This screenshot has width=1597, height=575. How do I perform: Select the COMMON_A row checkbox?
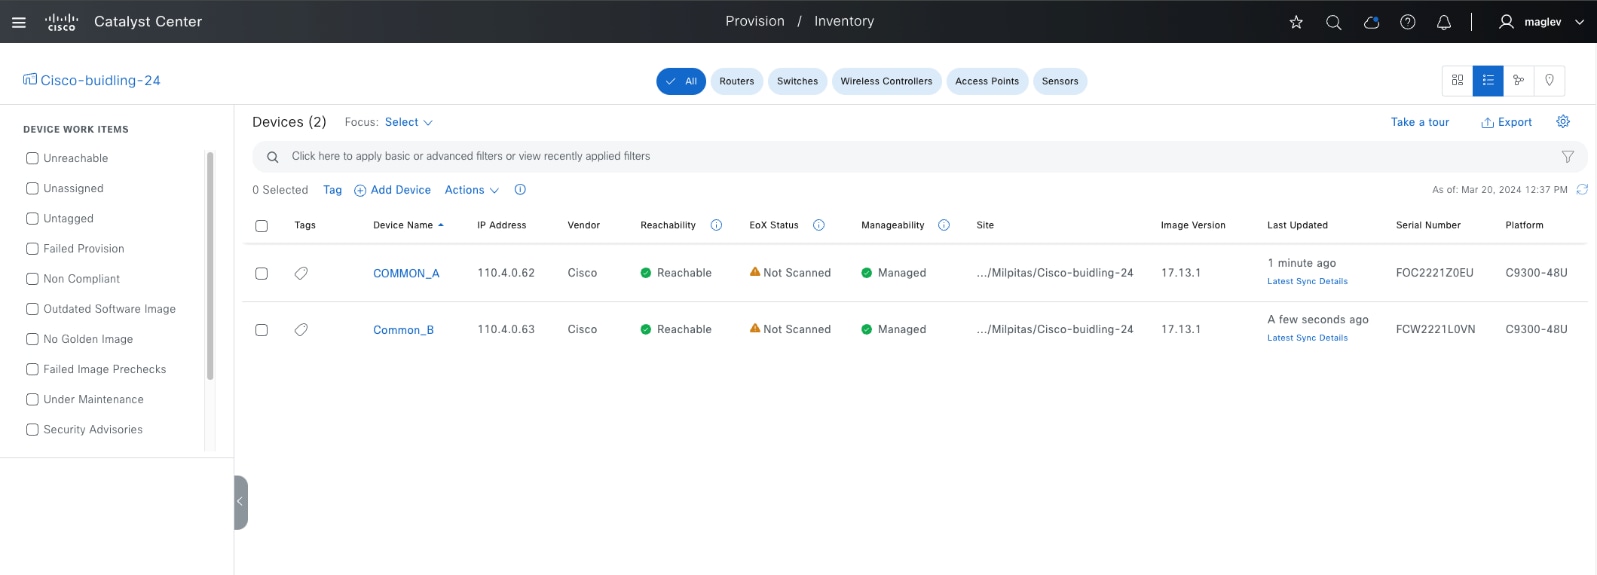pos(261,273)
